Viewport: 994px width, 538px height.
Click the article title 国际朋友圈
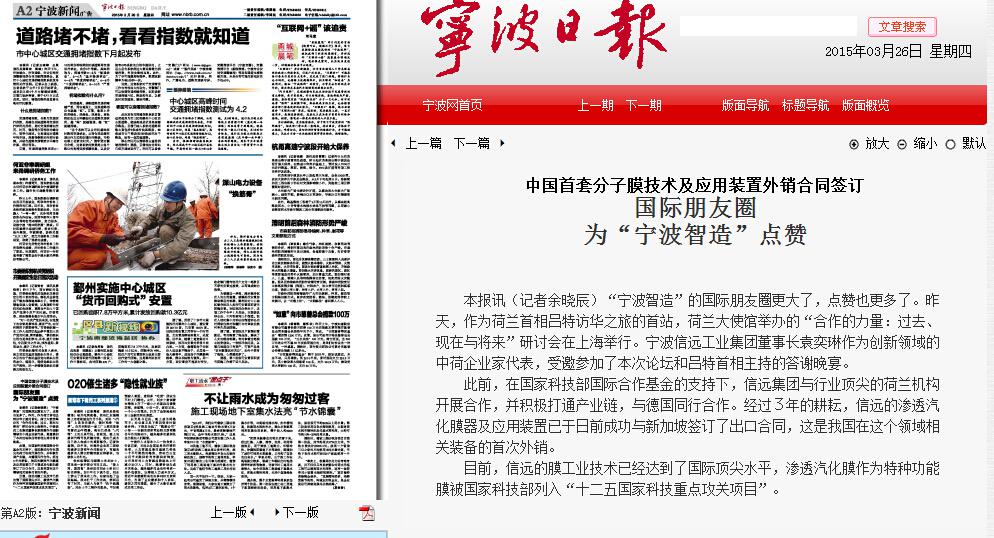(x=695, y=208)
